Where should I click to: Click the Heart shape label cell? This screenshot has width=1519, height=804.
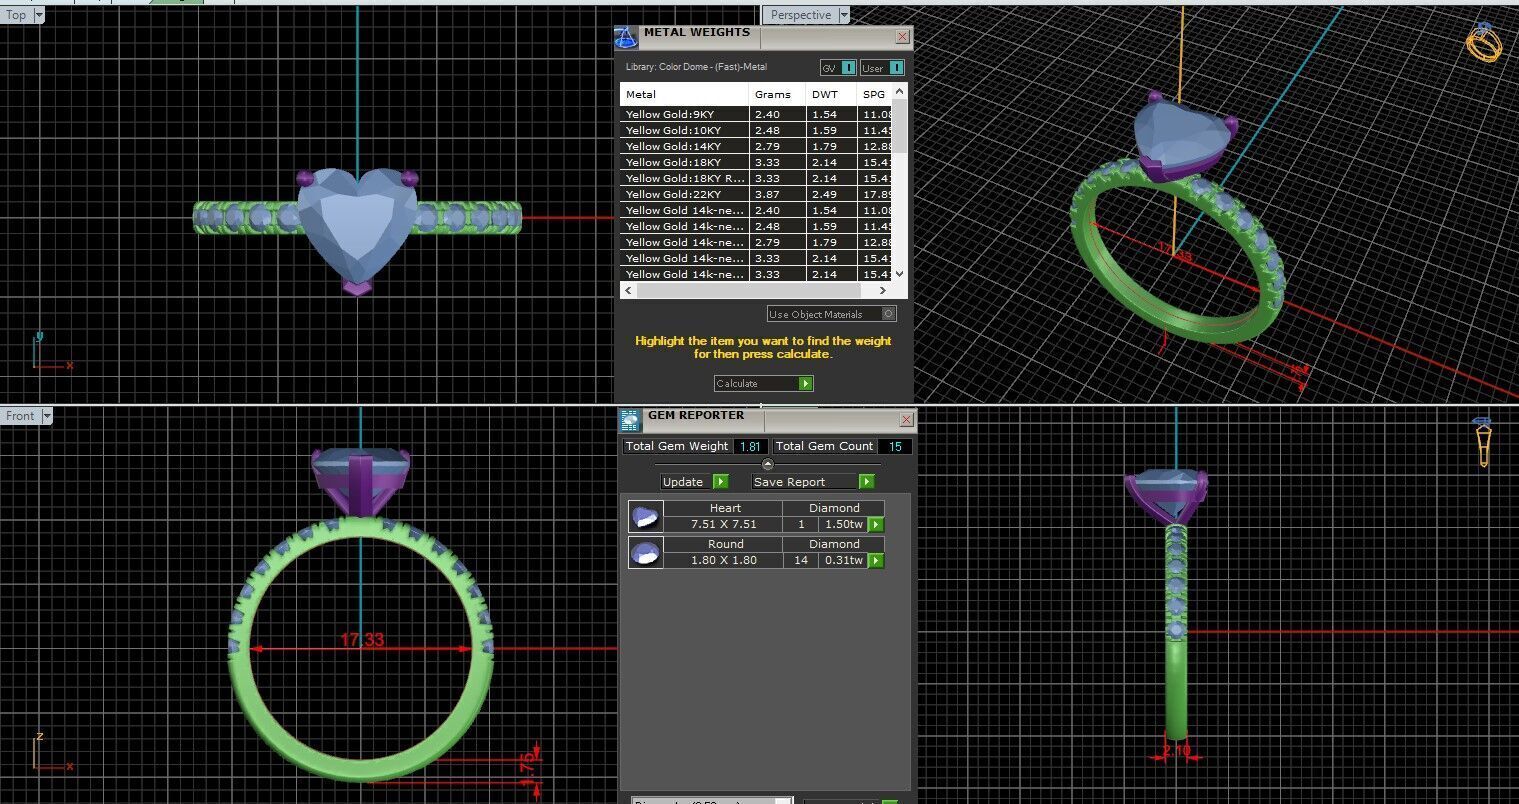tap(725, 508)
